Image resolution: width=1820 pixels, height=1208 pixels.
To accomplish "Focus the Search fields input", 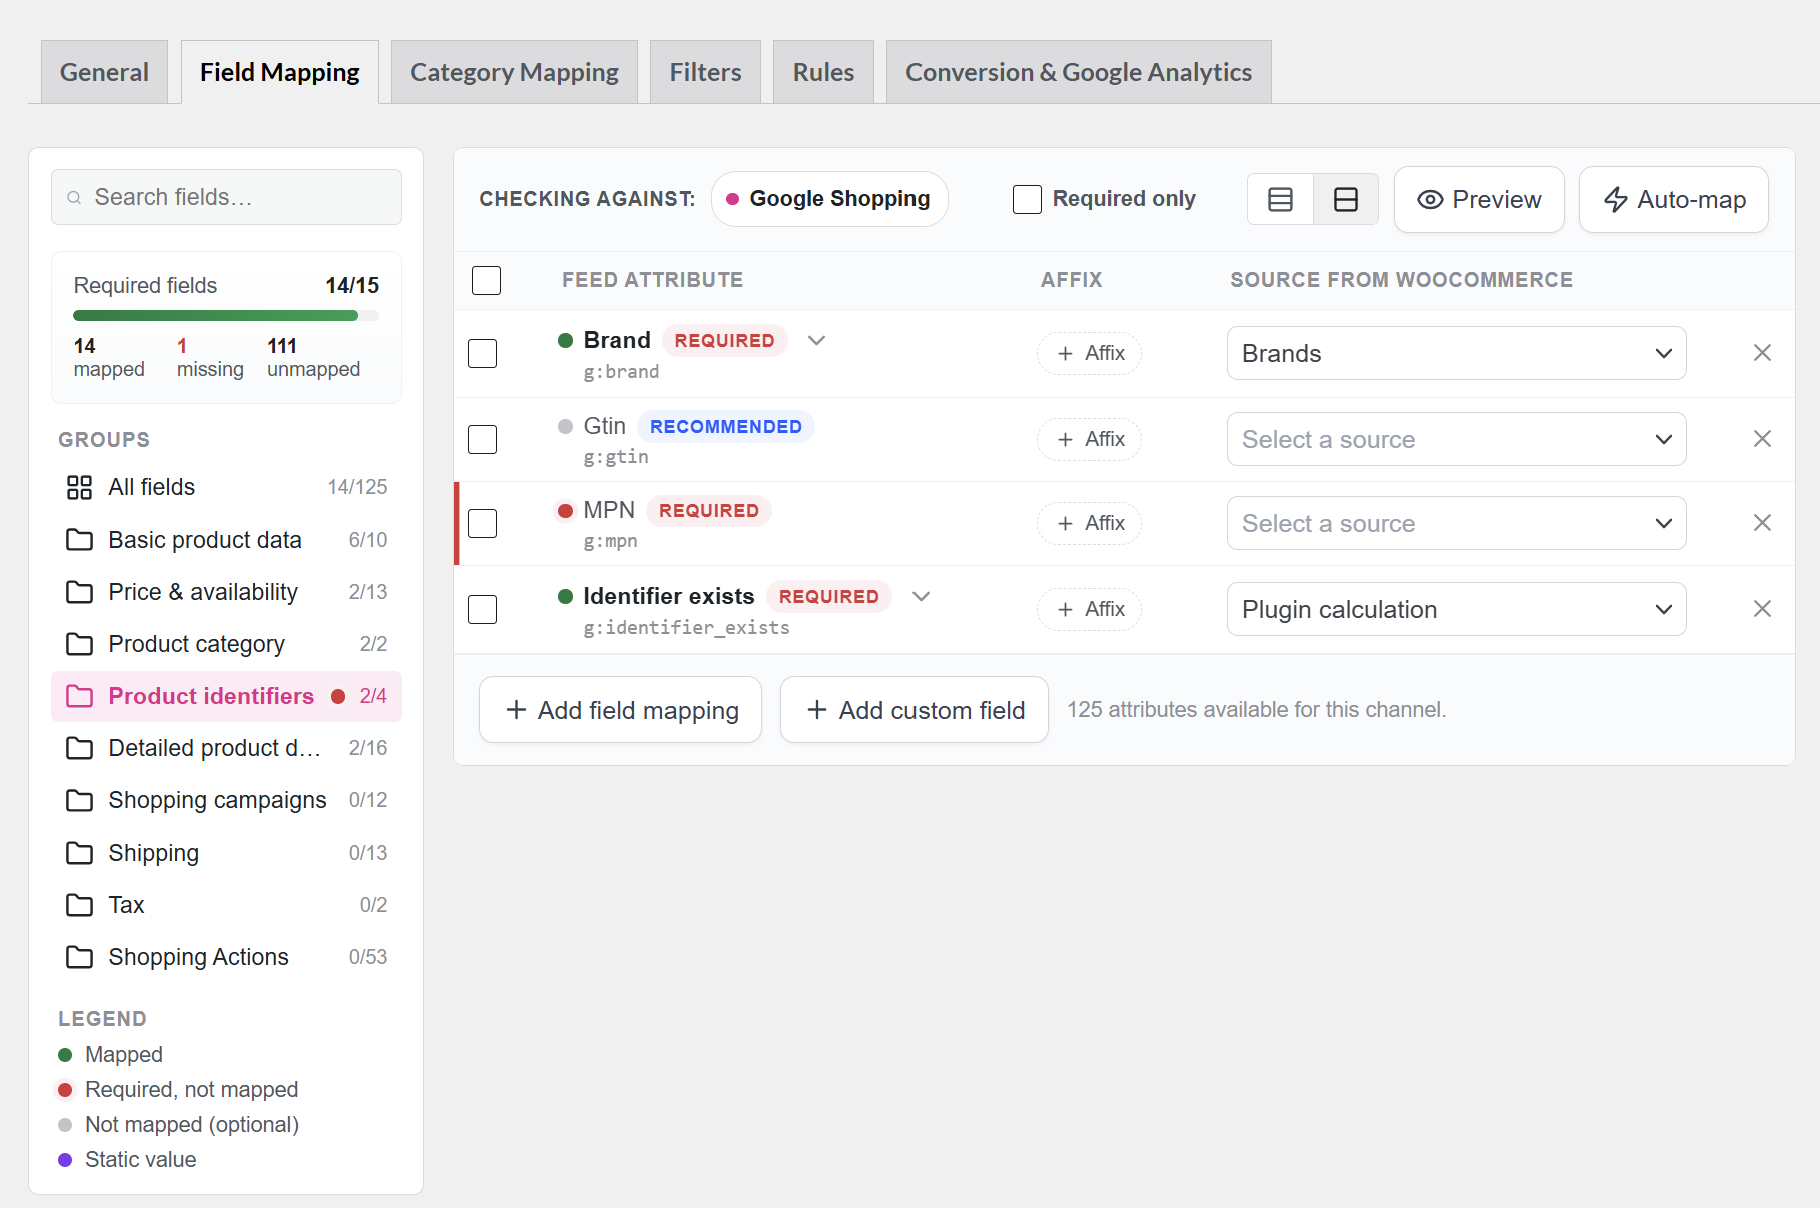I will 226,197.
